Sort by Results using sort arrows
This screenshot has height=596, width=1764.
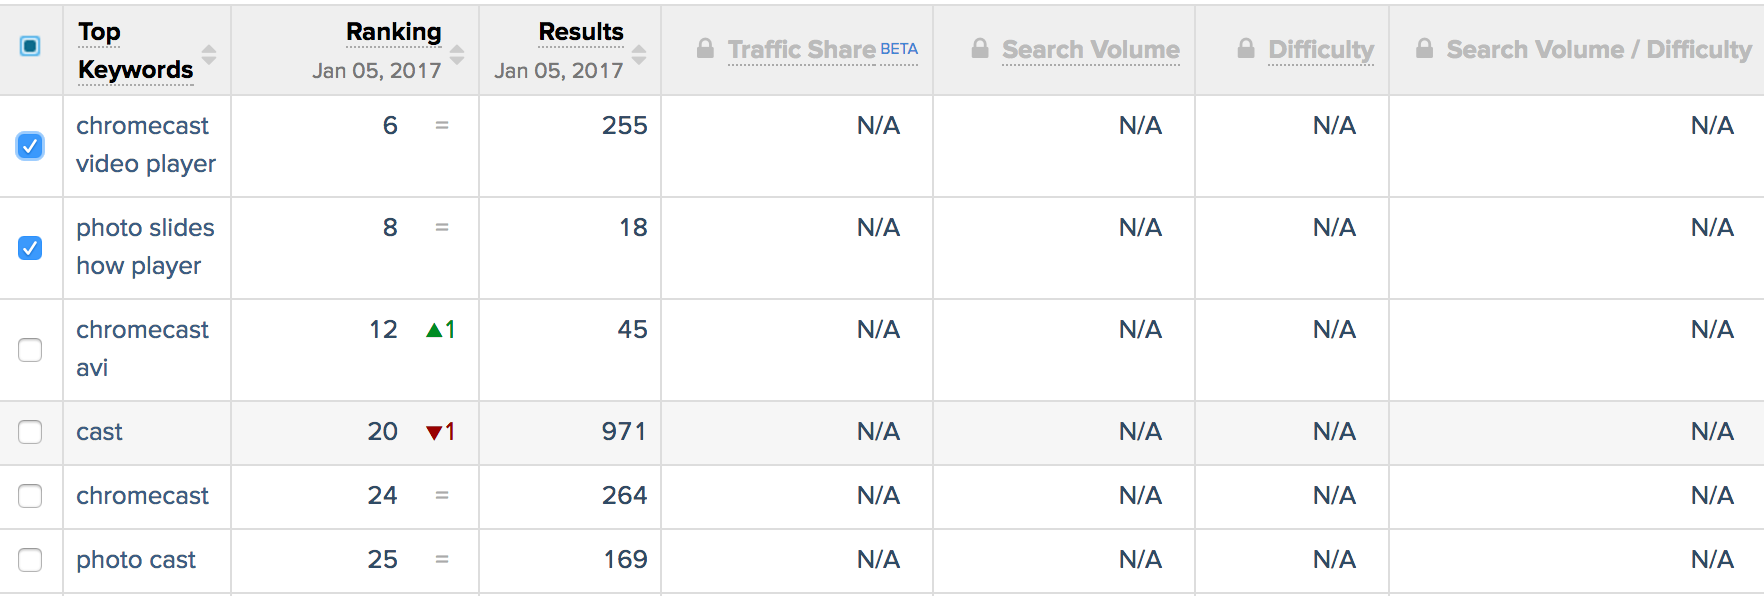639,54
